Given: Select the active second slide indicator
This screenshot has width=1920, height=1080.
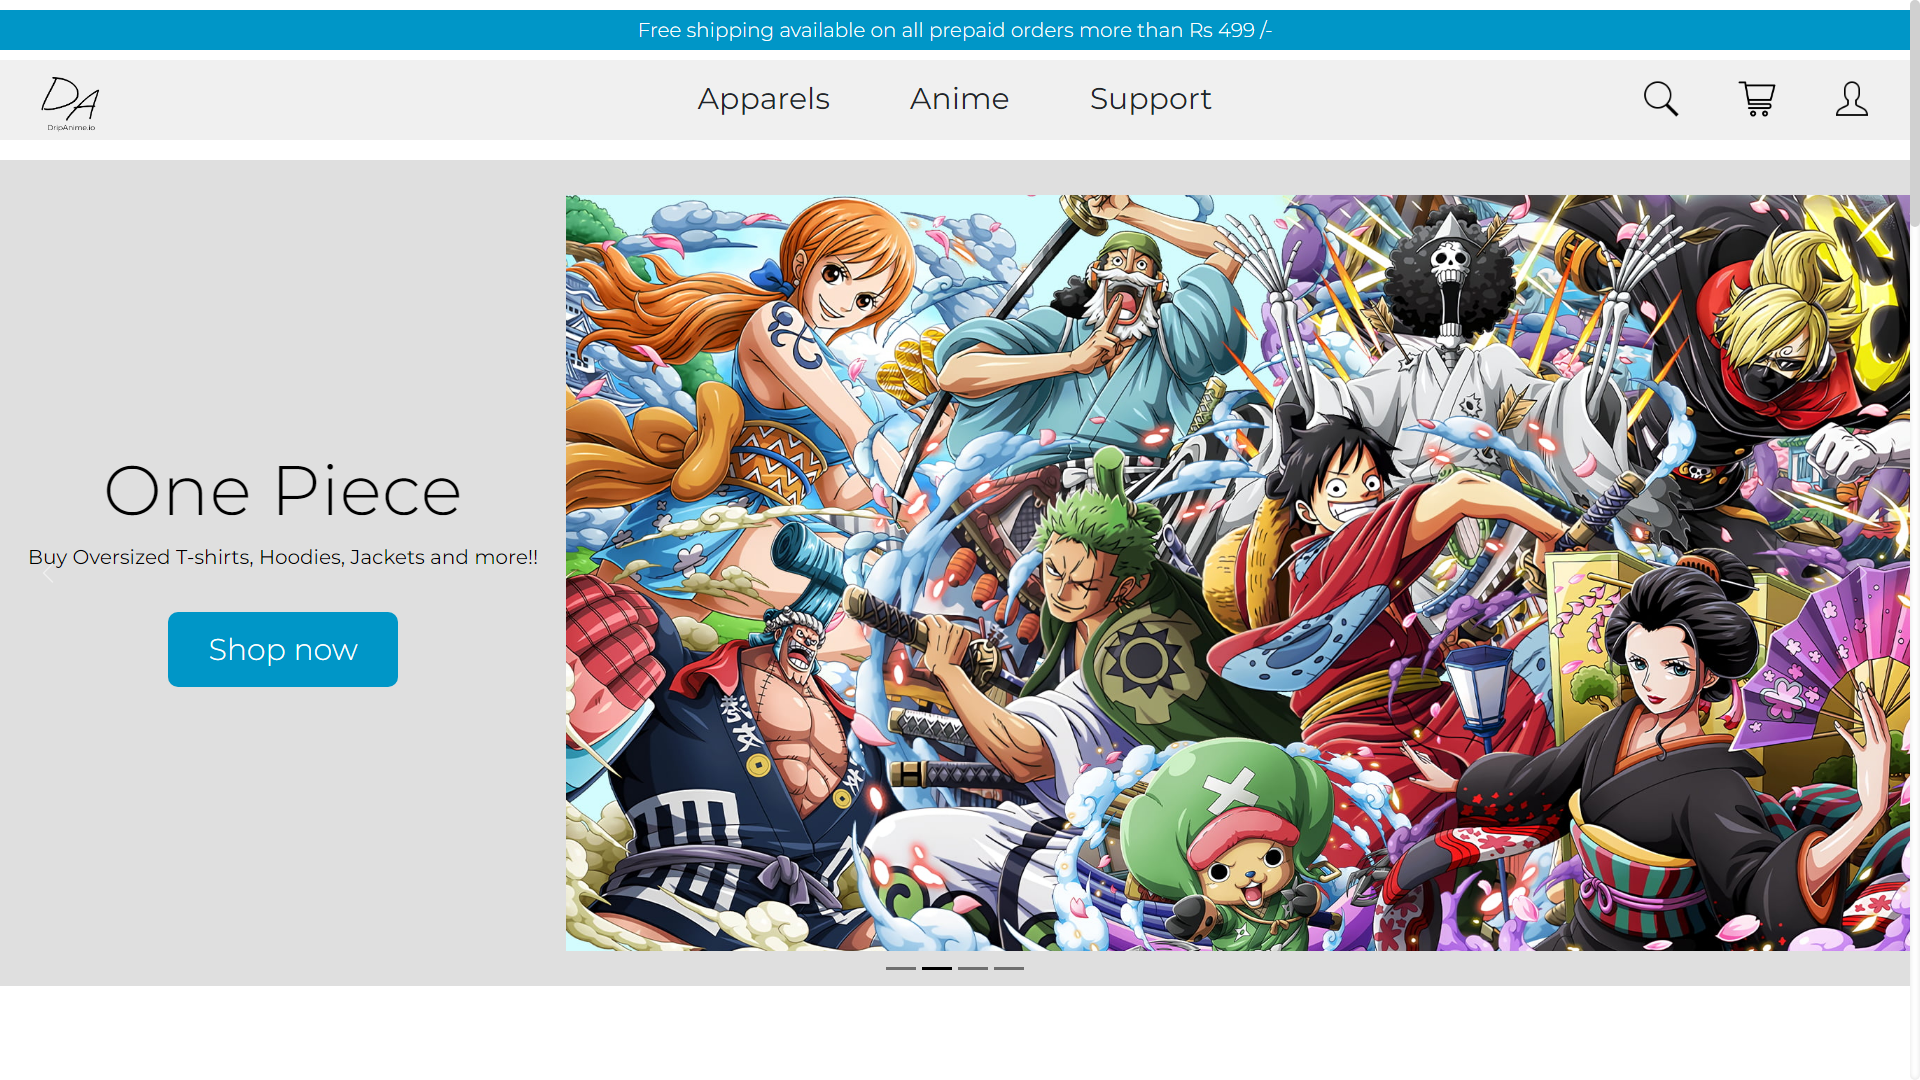Looking at the screenshot, I should pos(937,968).
